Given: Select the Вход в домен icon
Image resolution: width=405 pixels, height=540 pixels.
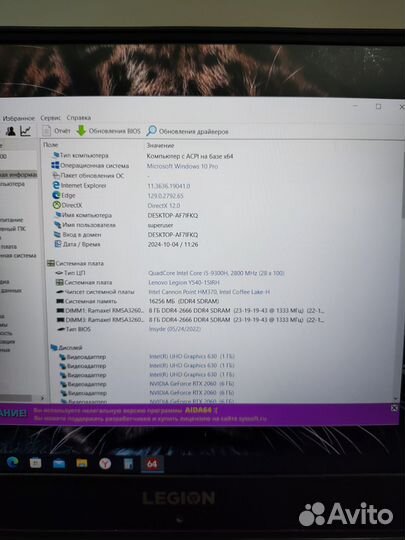Looking at the screenshot, I should 57,235.
